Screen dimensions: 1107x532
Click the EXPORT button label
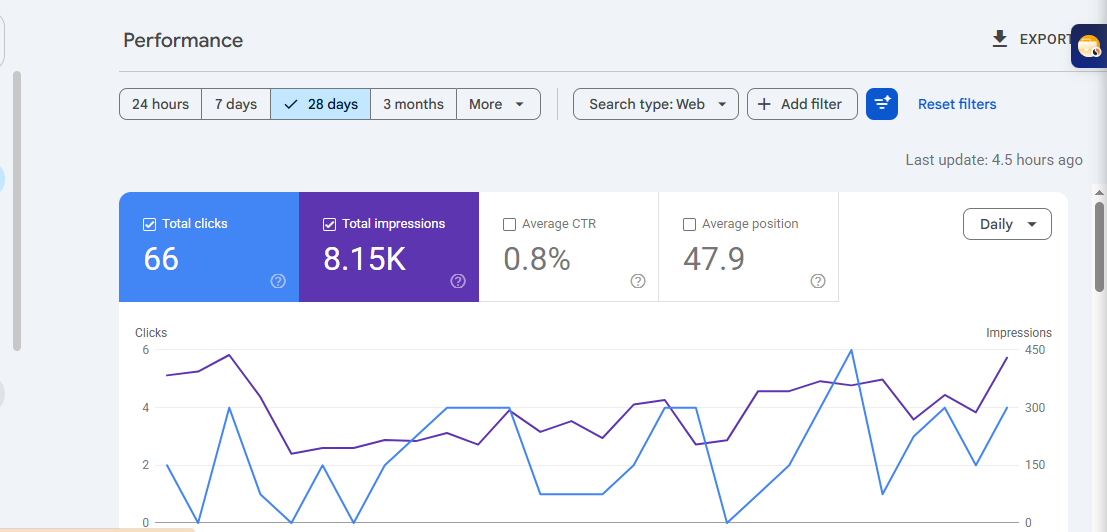pyautogui.click(x=1046, y=40)
